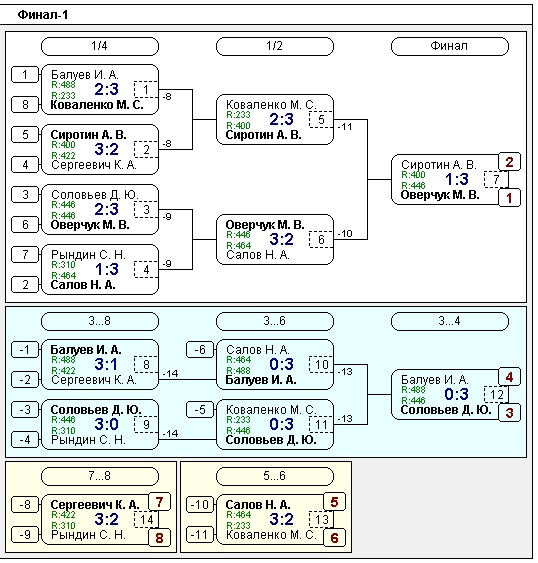
Task: Open match Сиротин vs Сергеевич box
Action: [x=100, y=150]
